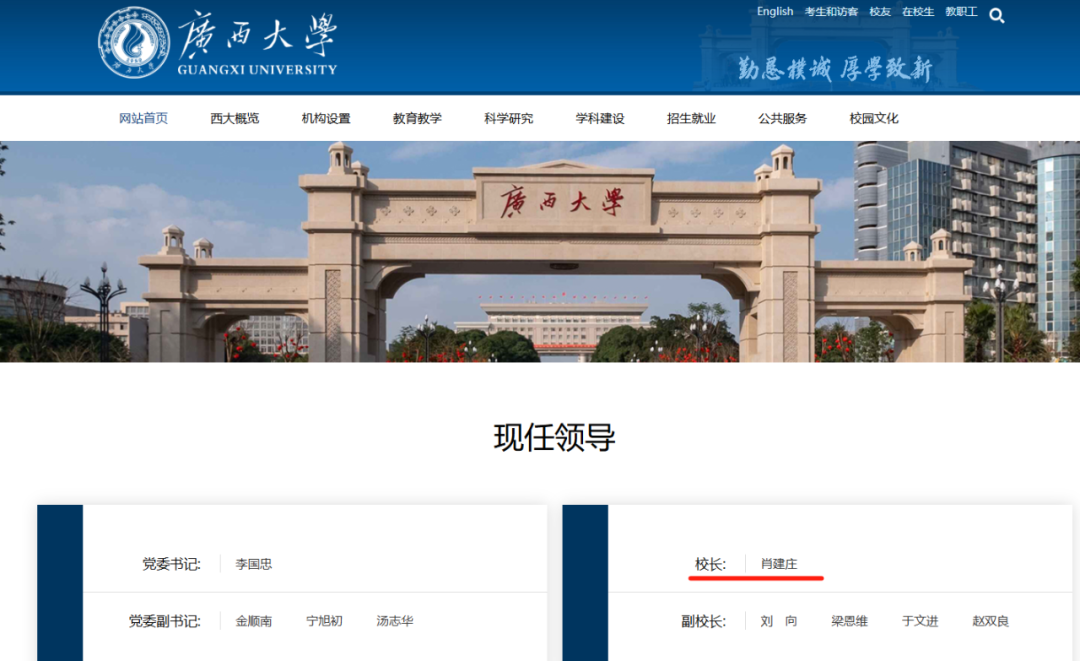Switch language via English link
This screenshot has width=1080, height=661.
(x=774, y=12)
